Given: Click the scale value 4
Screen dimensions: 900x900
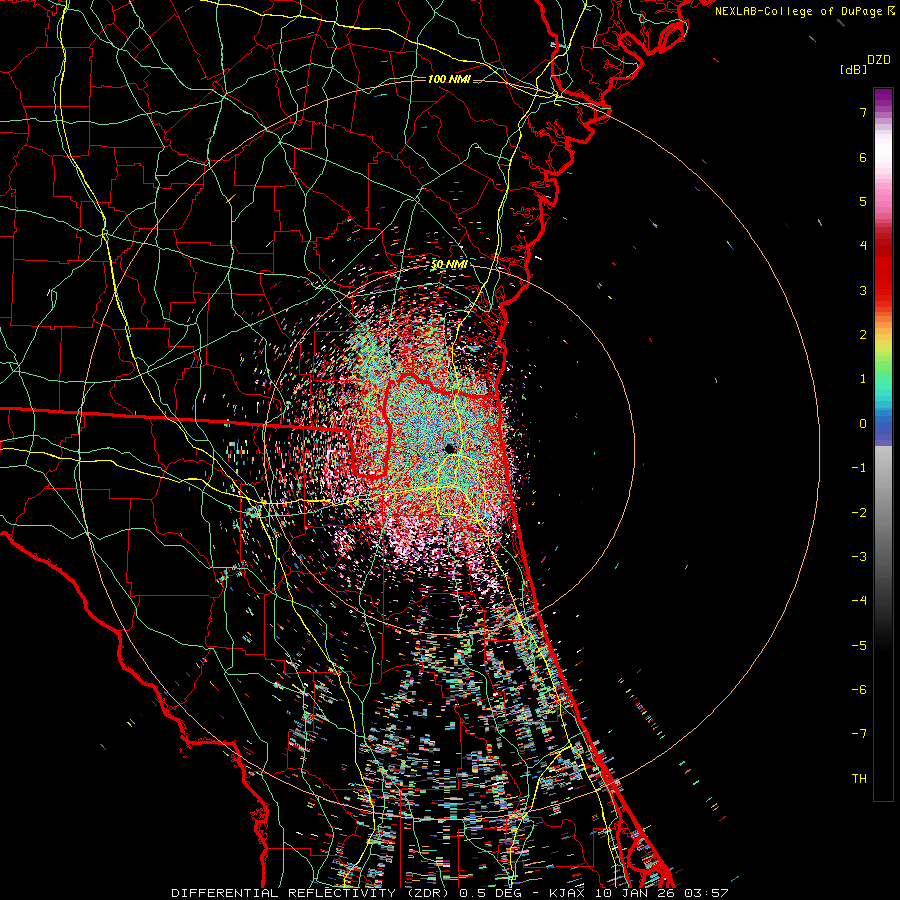Looking at the screenshot, I should pos(863,246).
